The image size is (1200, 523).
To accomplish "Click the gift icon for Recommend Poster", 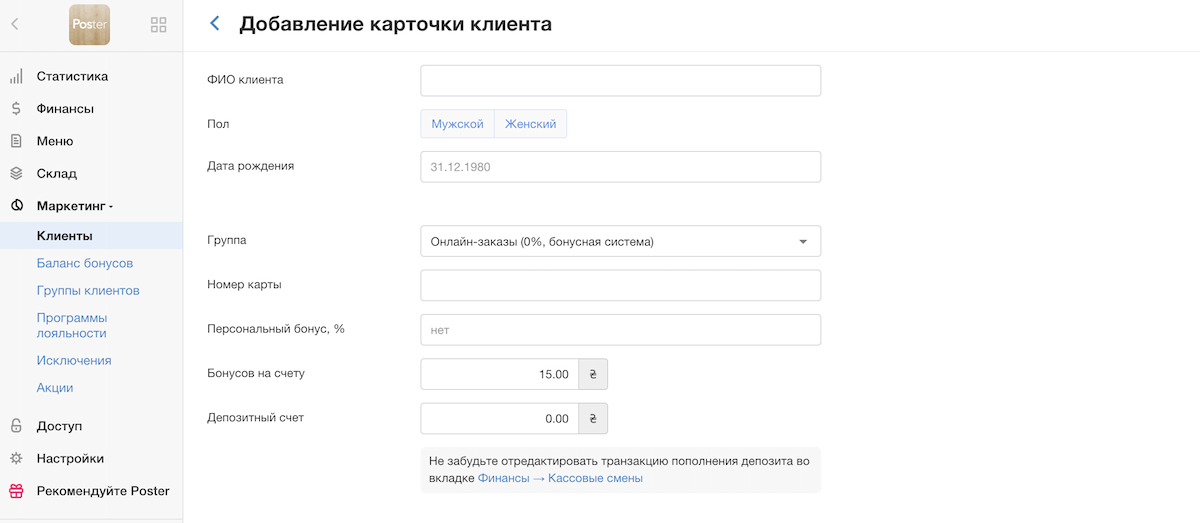I will click(16, 491).
